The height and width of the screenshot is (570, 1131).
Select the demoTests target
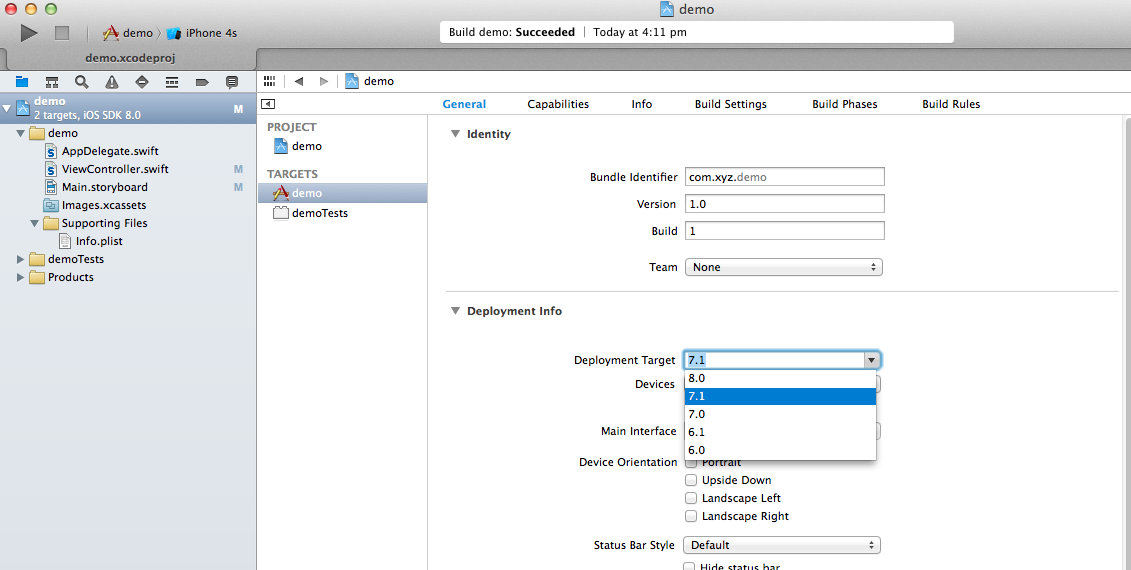(x=310, y=213)
